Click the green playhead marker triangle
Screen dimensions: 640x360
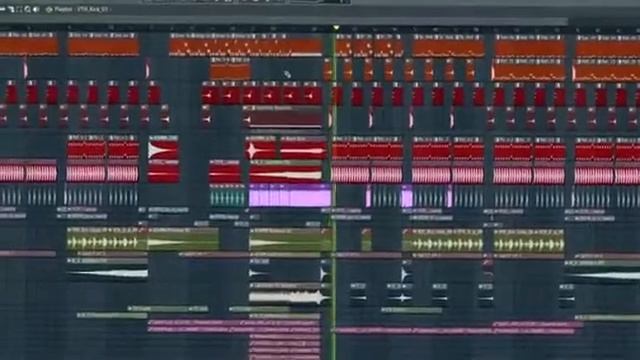coord(336,27)
